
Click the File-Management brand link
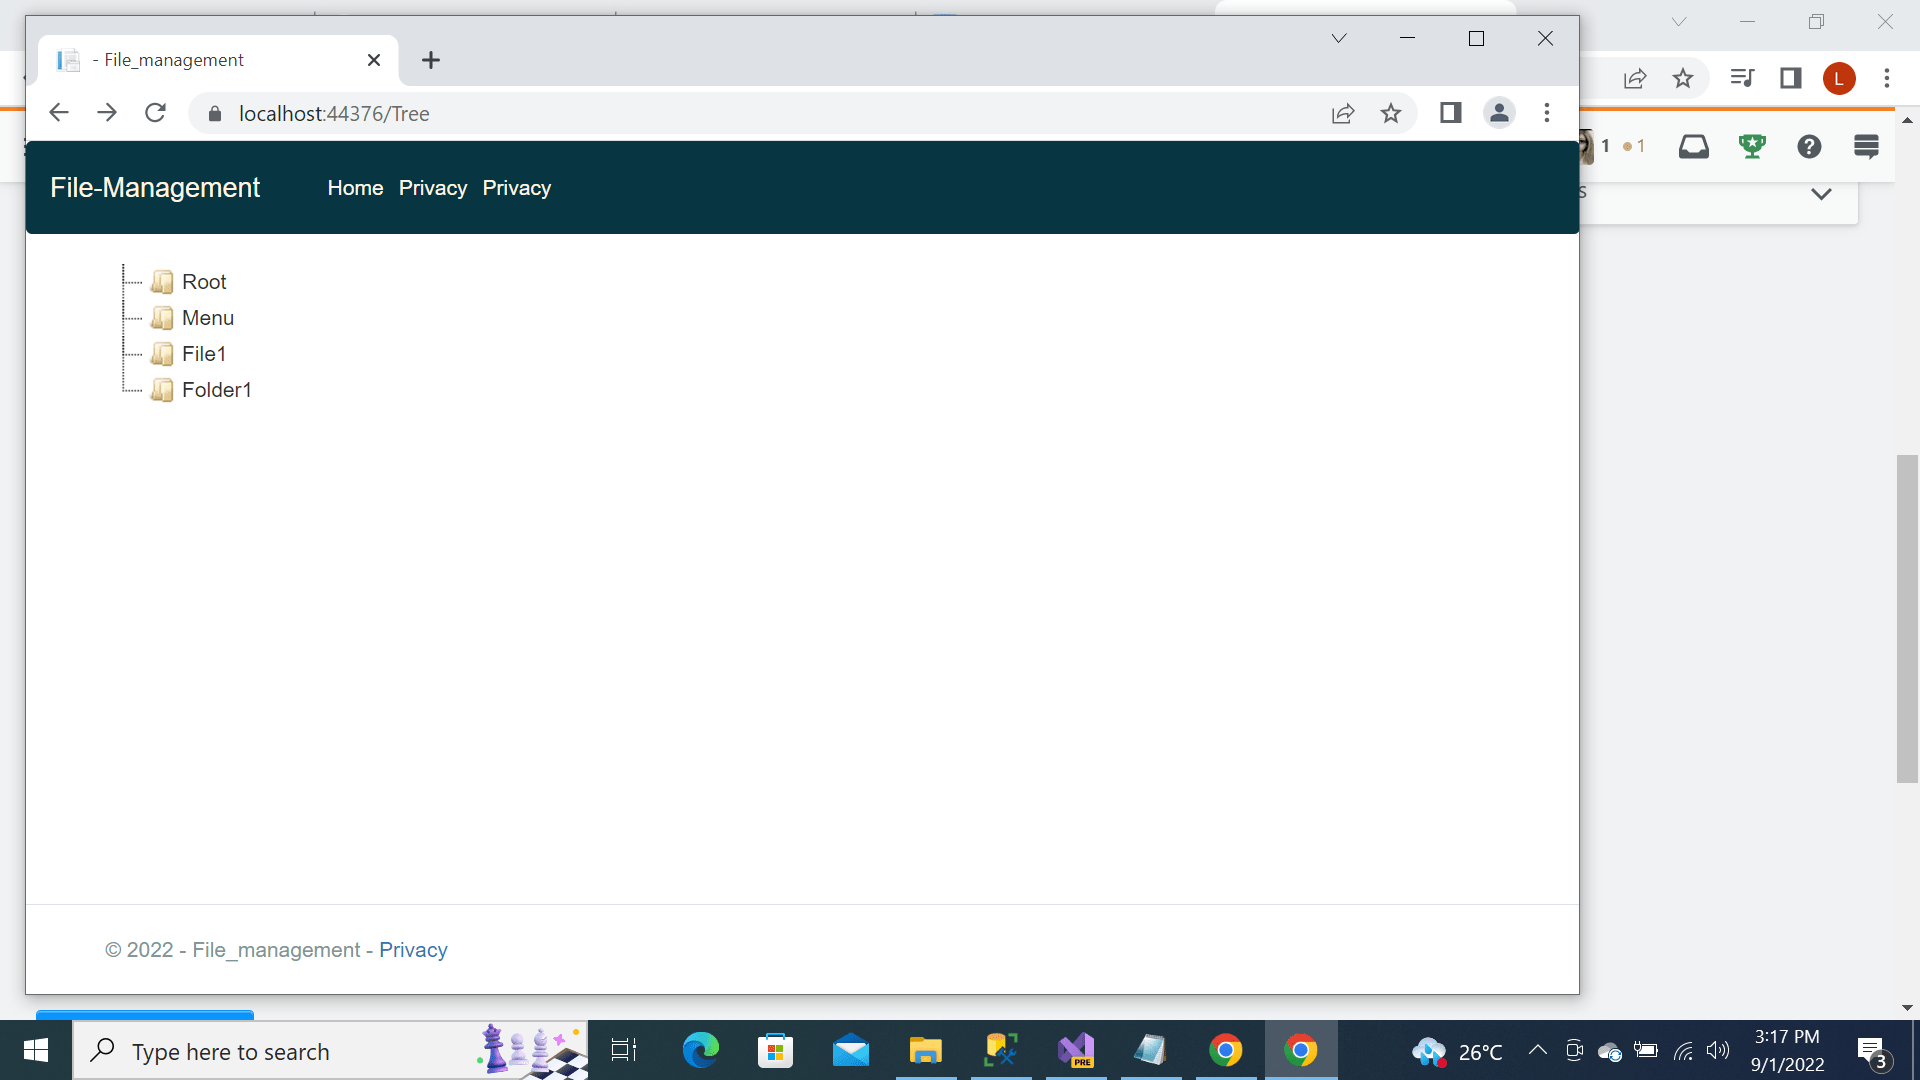tap(155, 188)
